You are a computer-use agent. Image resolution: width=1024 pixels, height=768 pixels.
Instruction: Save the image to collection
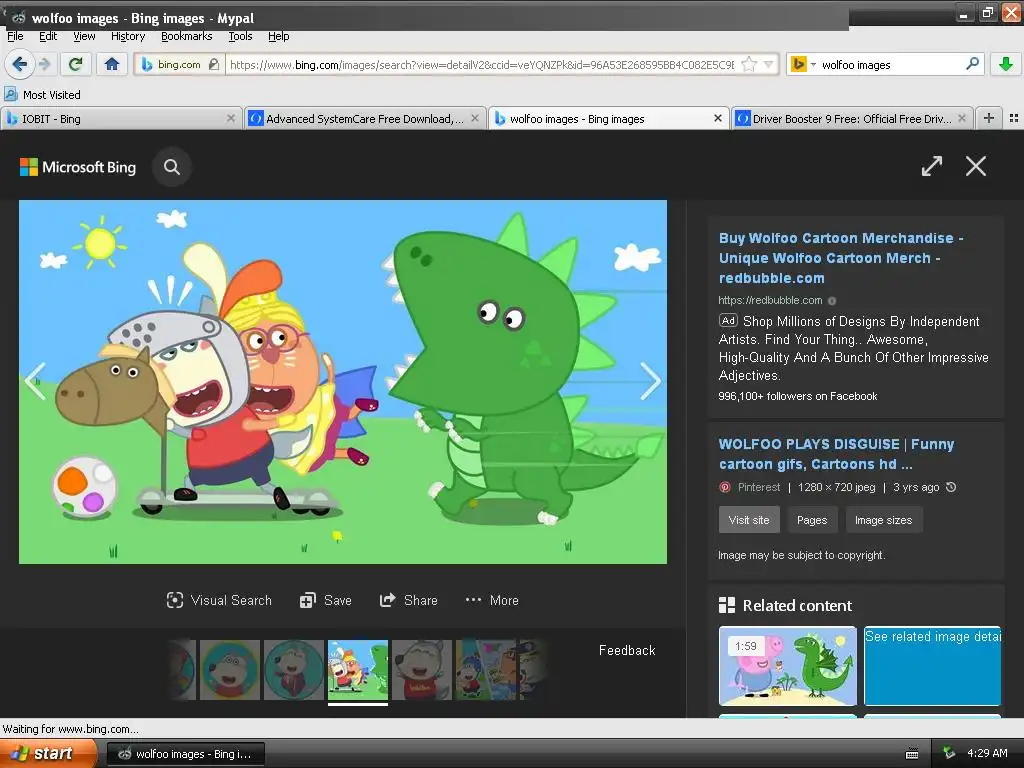point(325,600)
